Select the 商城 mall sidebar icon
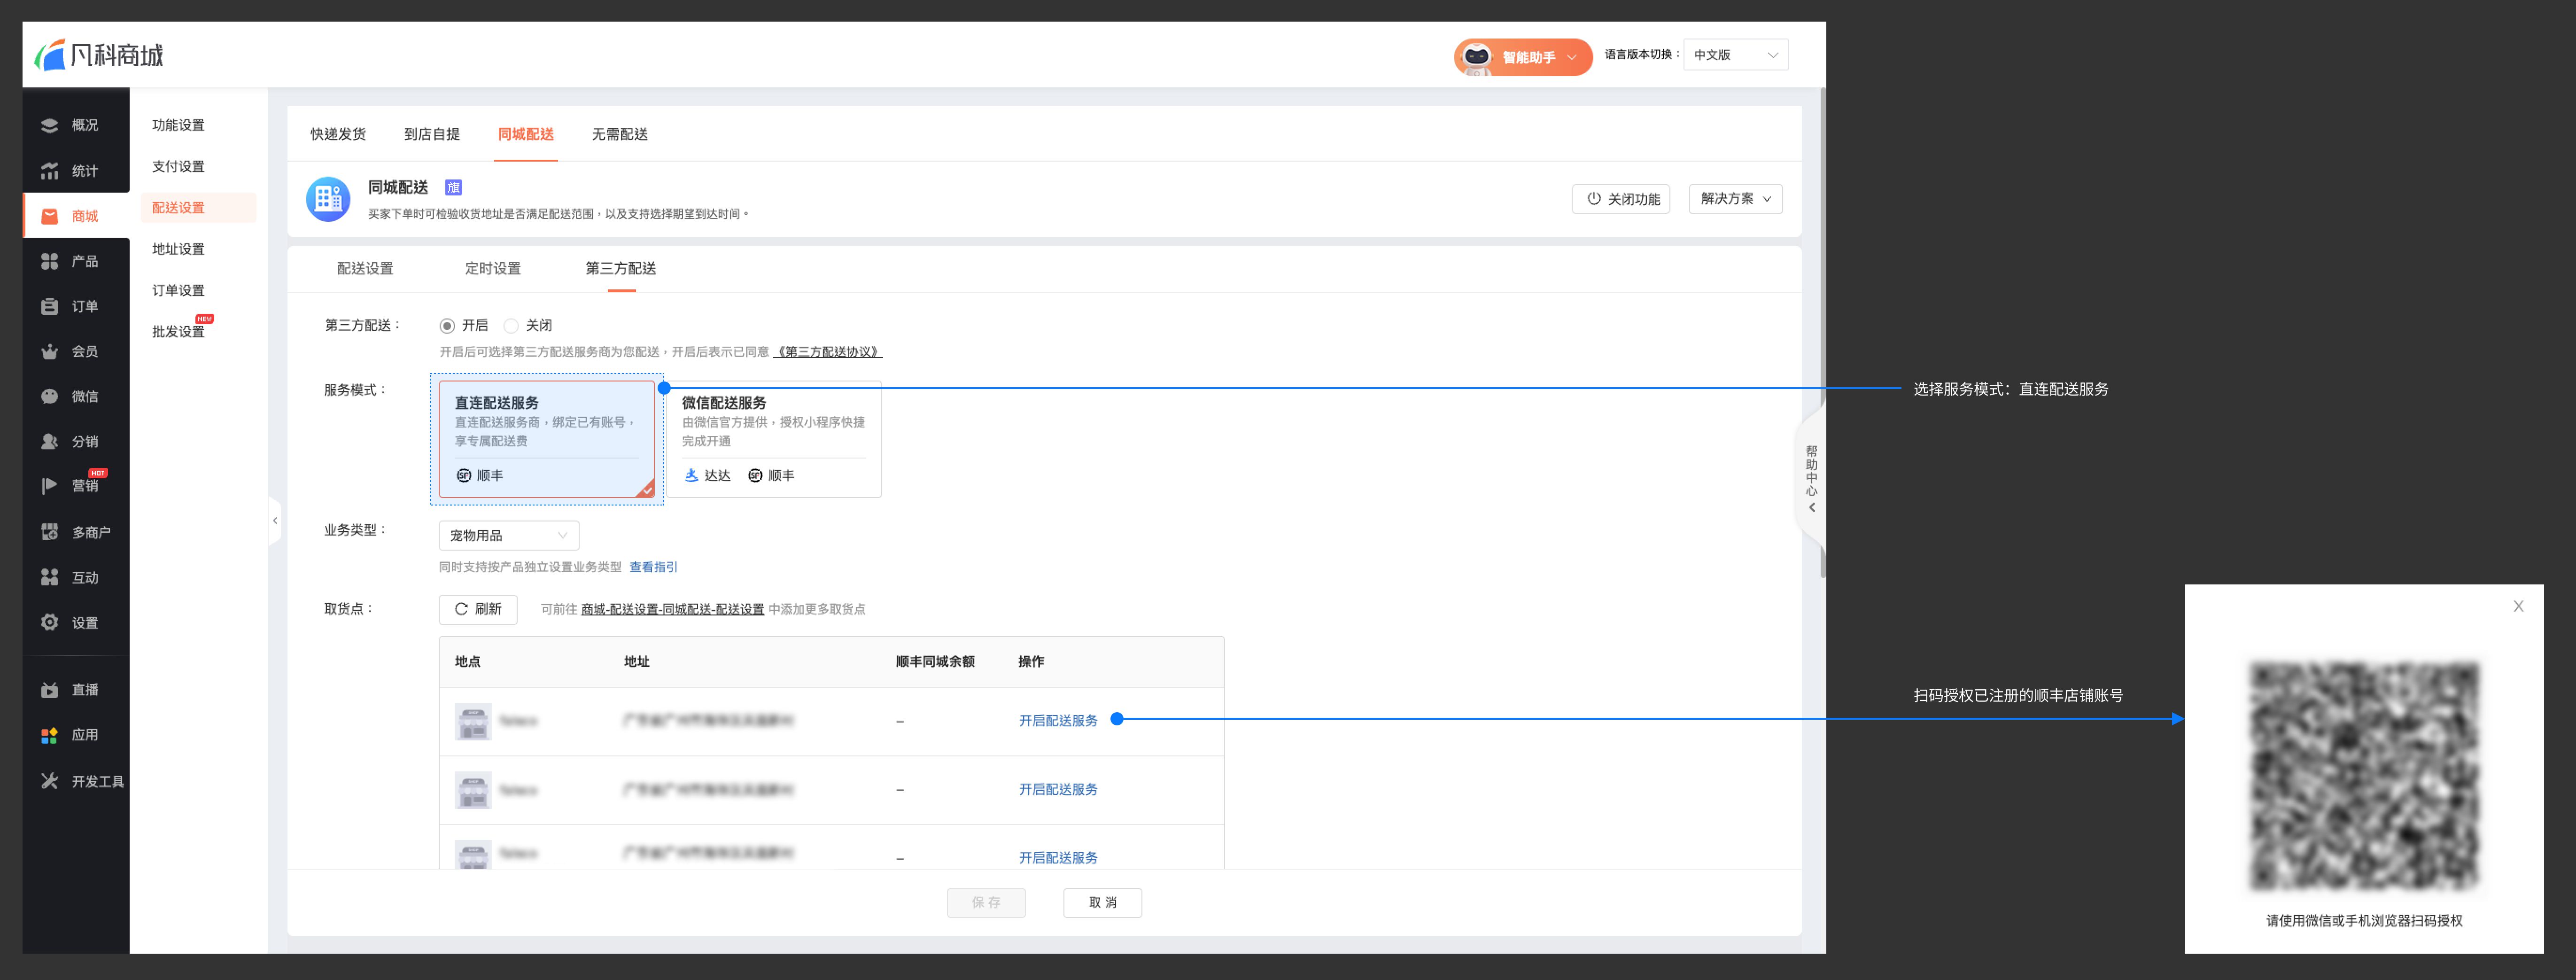 49,216
